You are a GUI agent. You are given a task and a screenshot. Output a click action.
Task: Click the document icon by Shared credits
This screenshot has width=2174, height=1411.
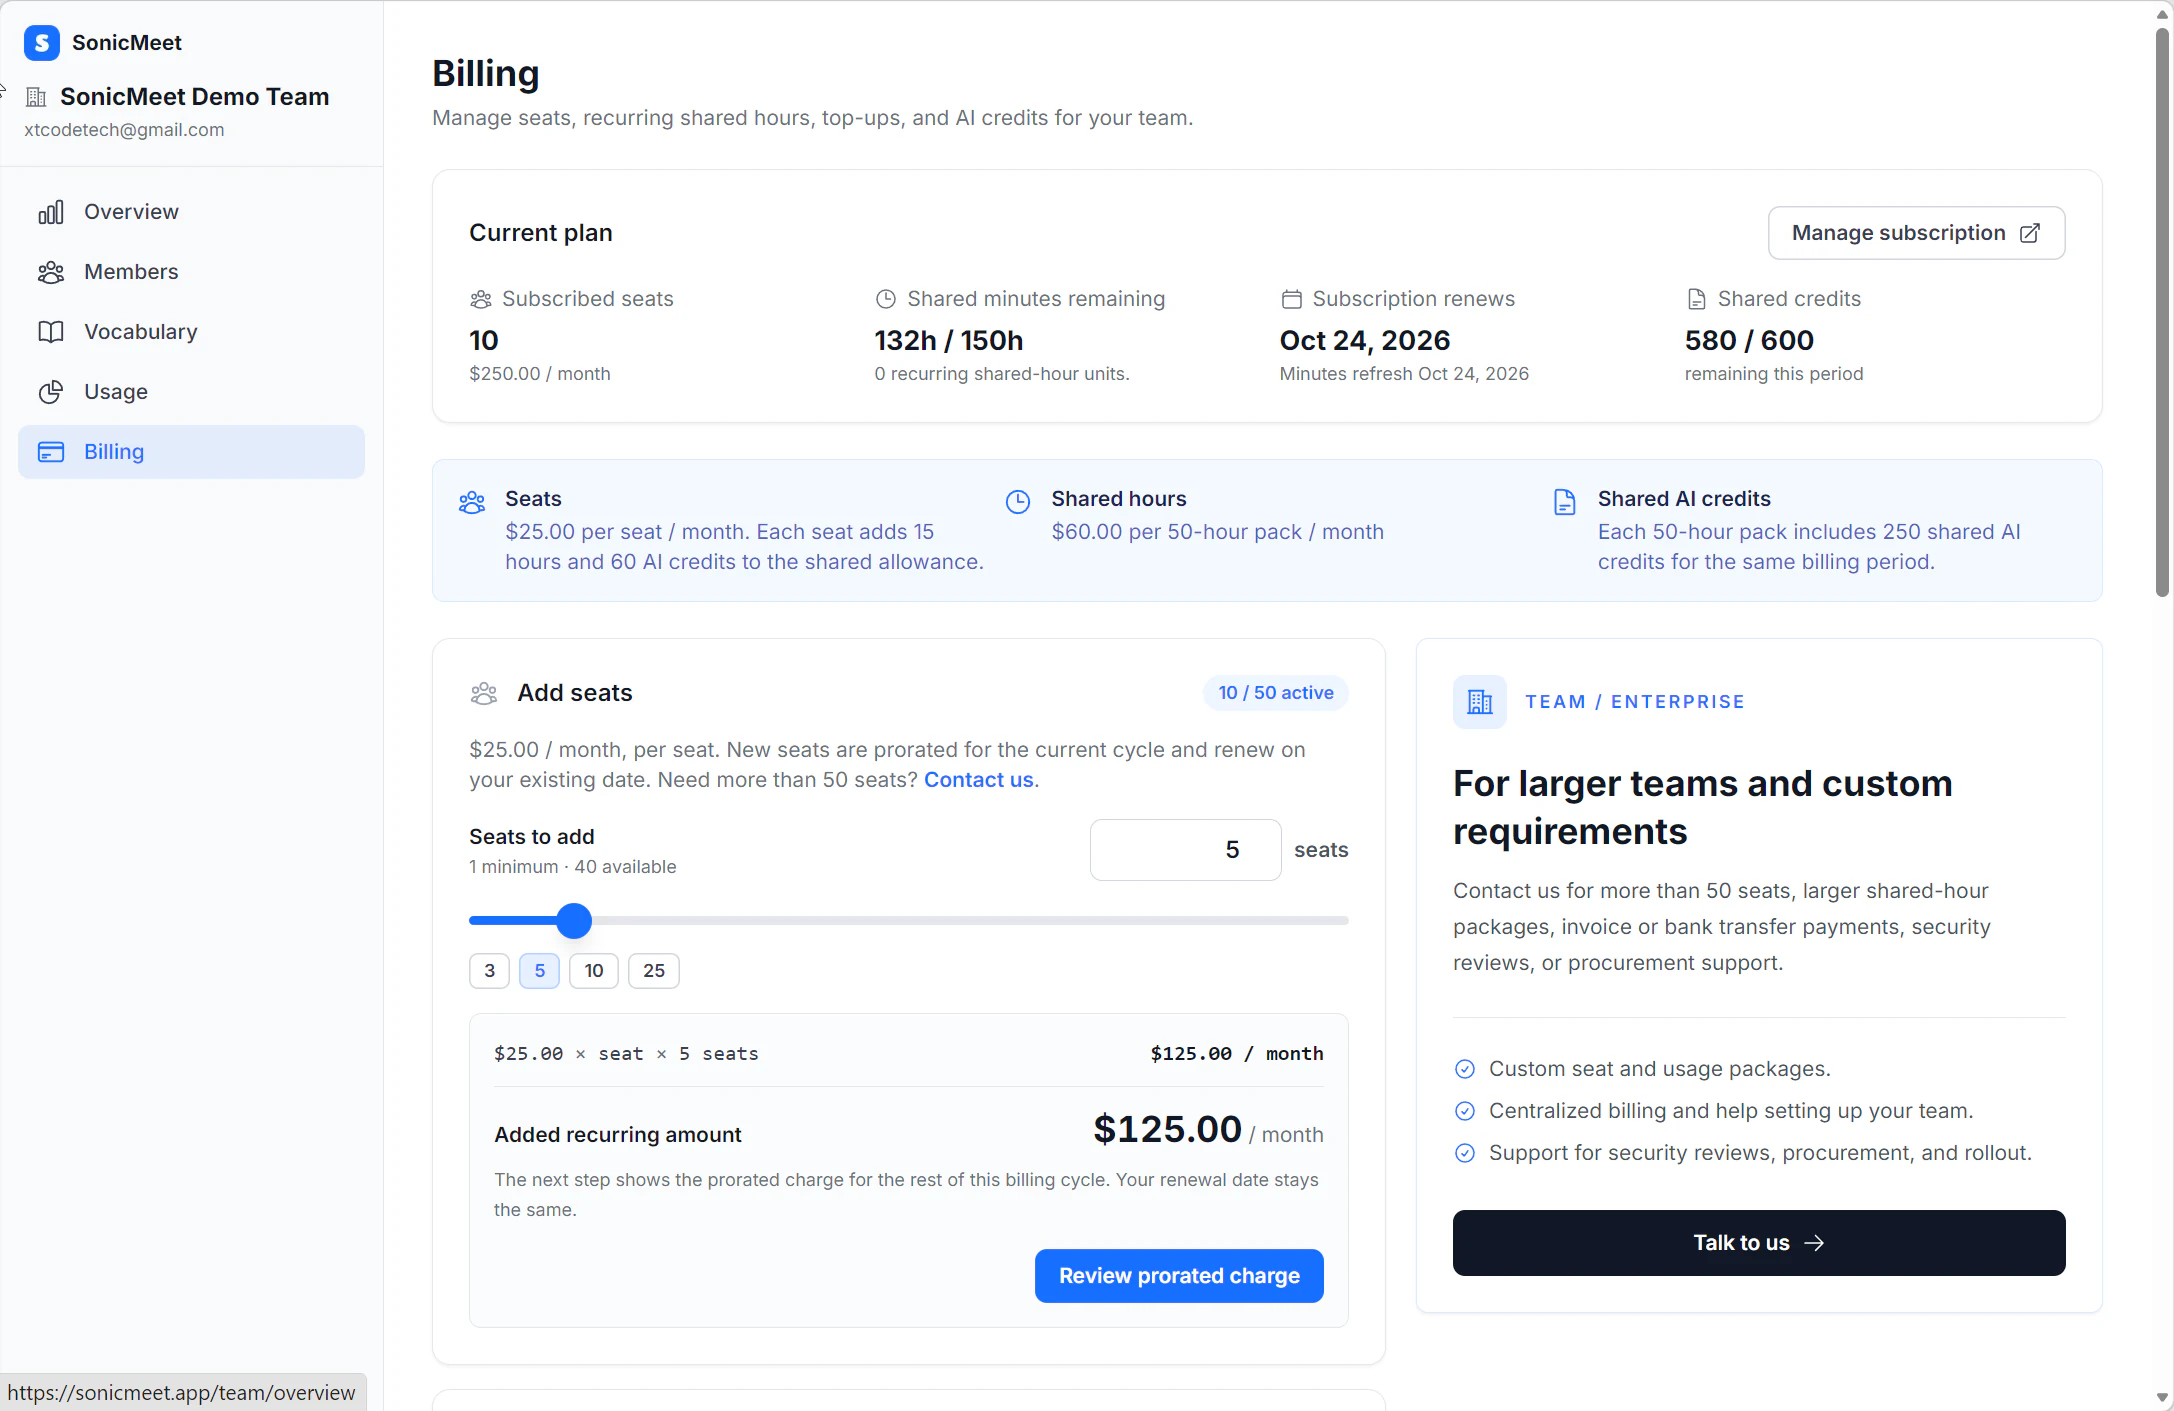(1697, 299)
